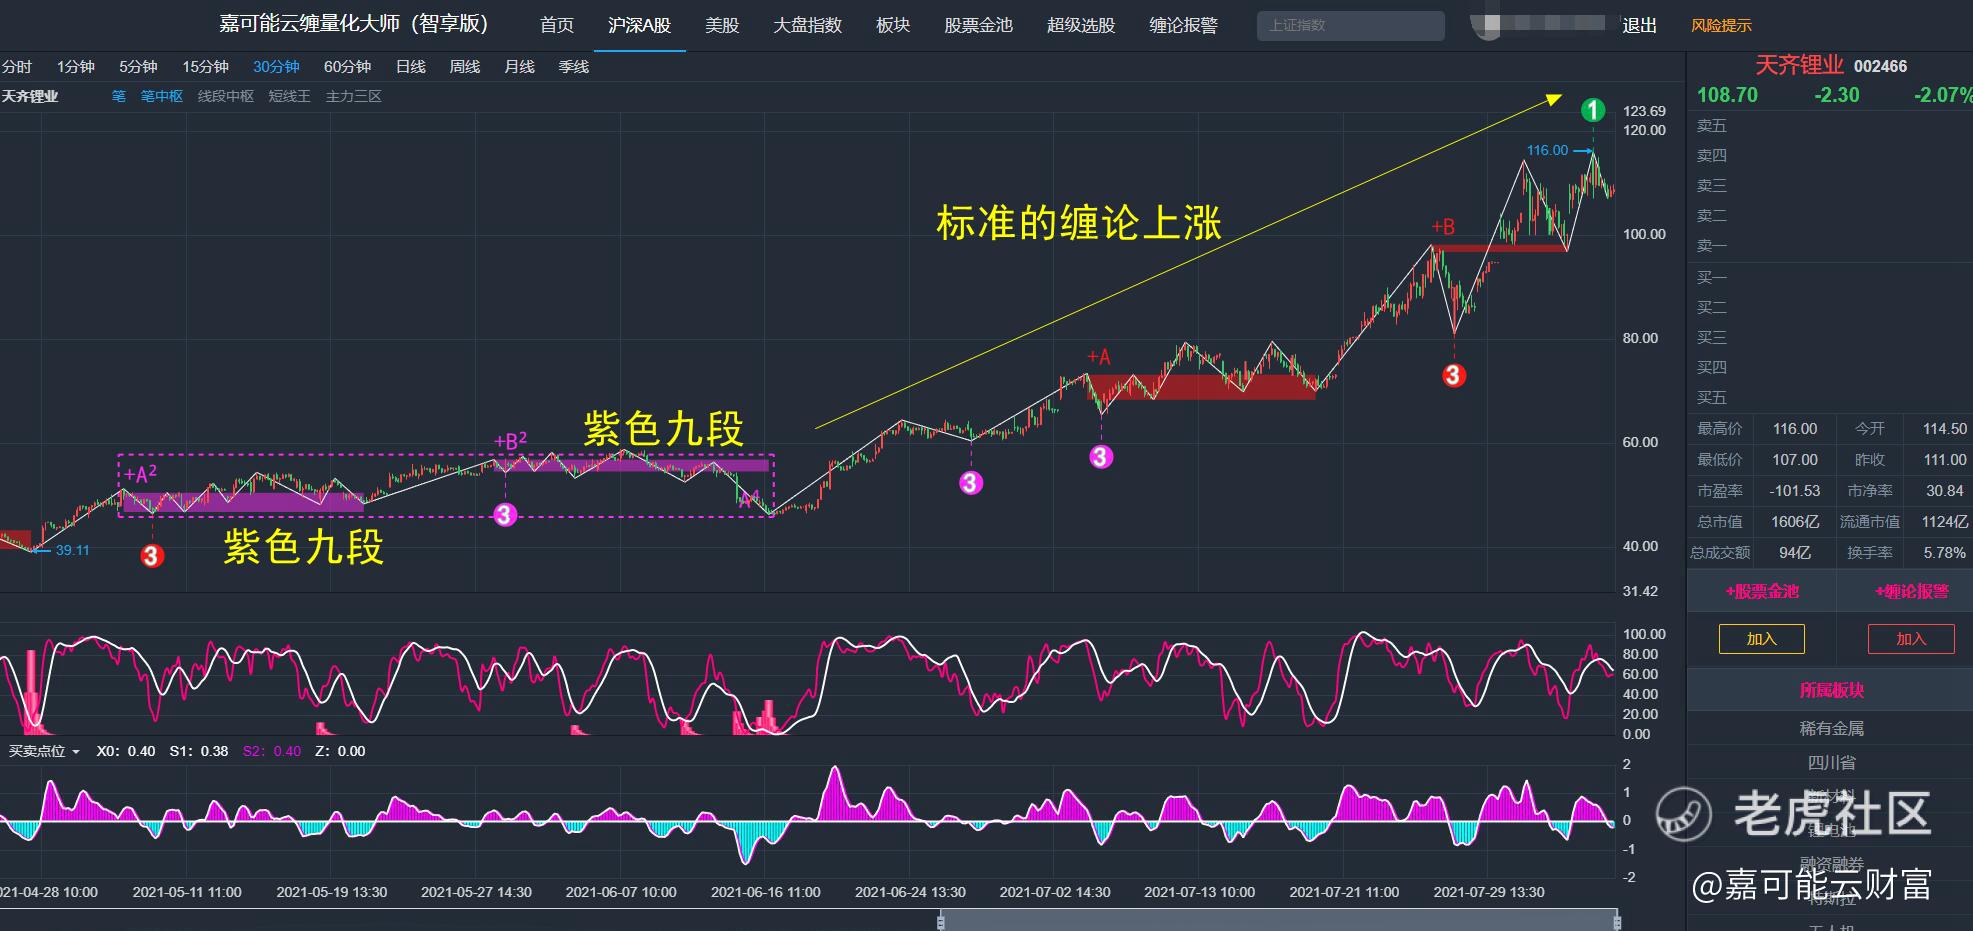Select the 15分钟 timeframe

coord(205,67)
